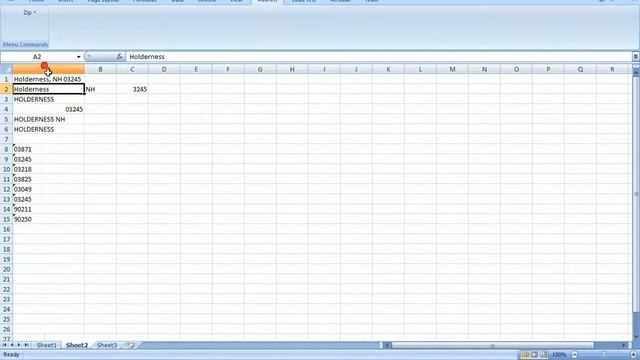The image size is (640, 360).
Task: Jump to the last sheet with the tab arrow
Action: point(27,345)
